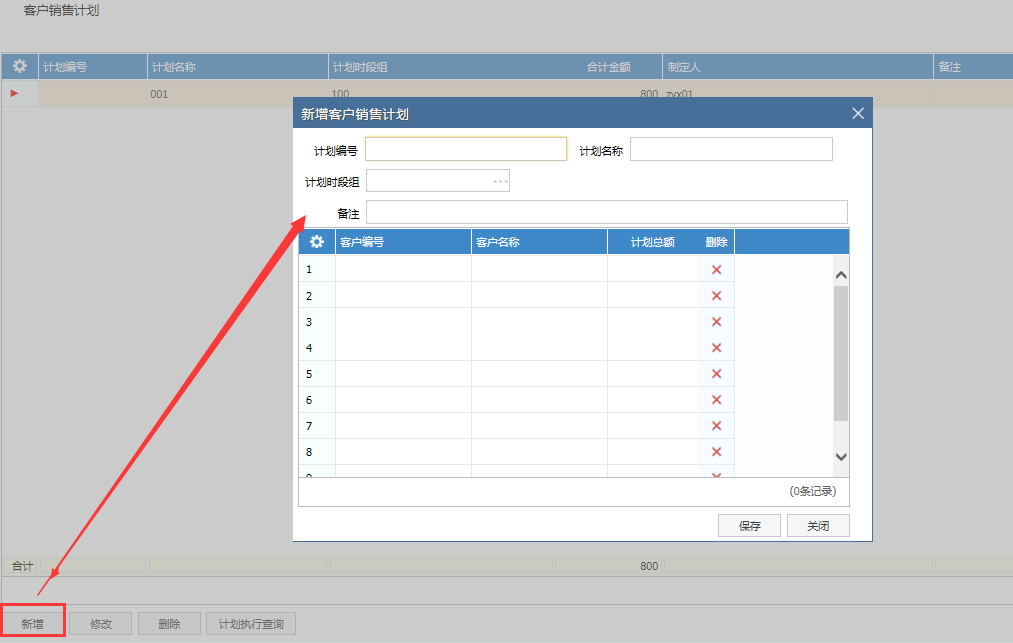Delete row 7 with red X
The image size is (1013, 643).
(x=716, y=426)
